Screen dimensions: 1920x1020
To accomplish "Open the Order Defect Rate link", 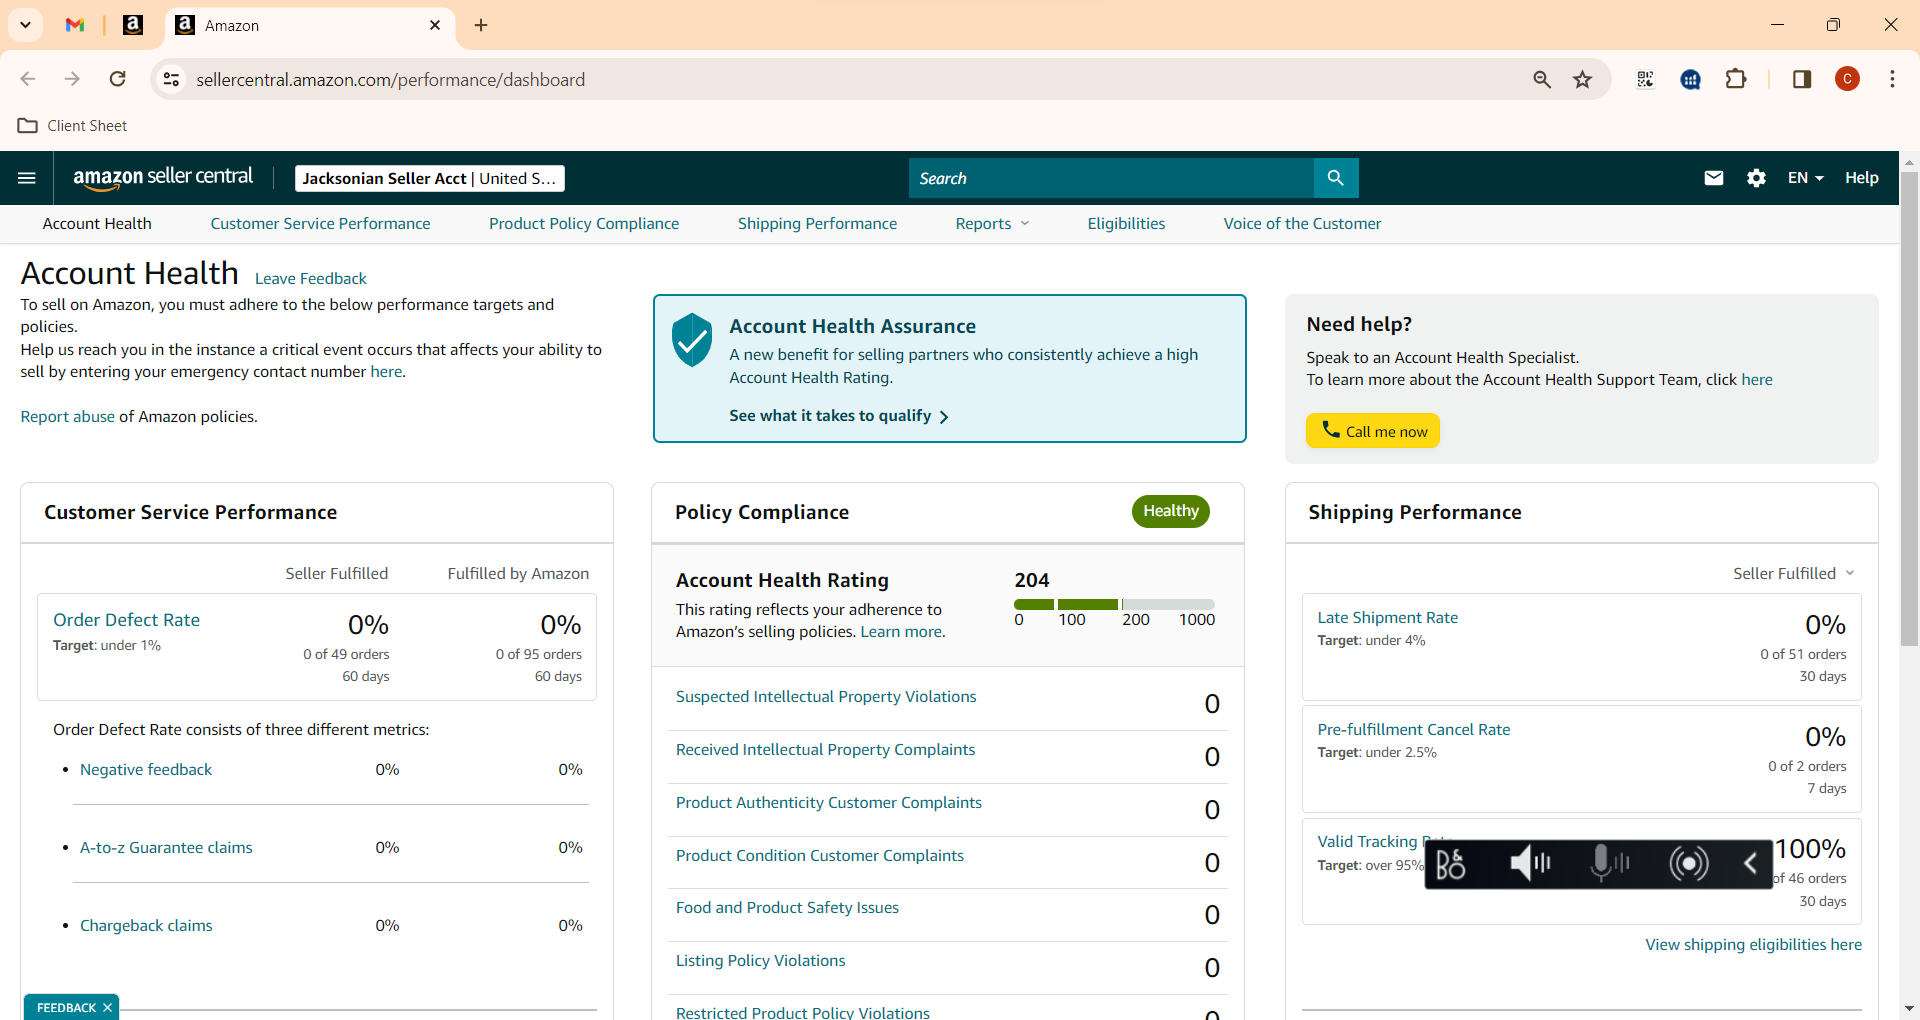I will tap(126, 620).
